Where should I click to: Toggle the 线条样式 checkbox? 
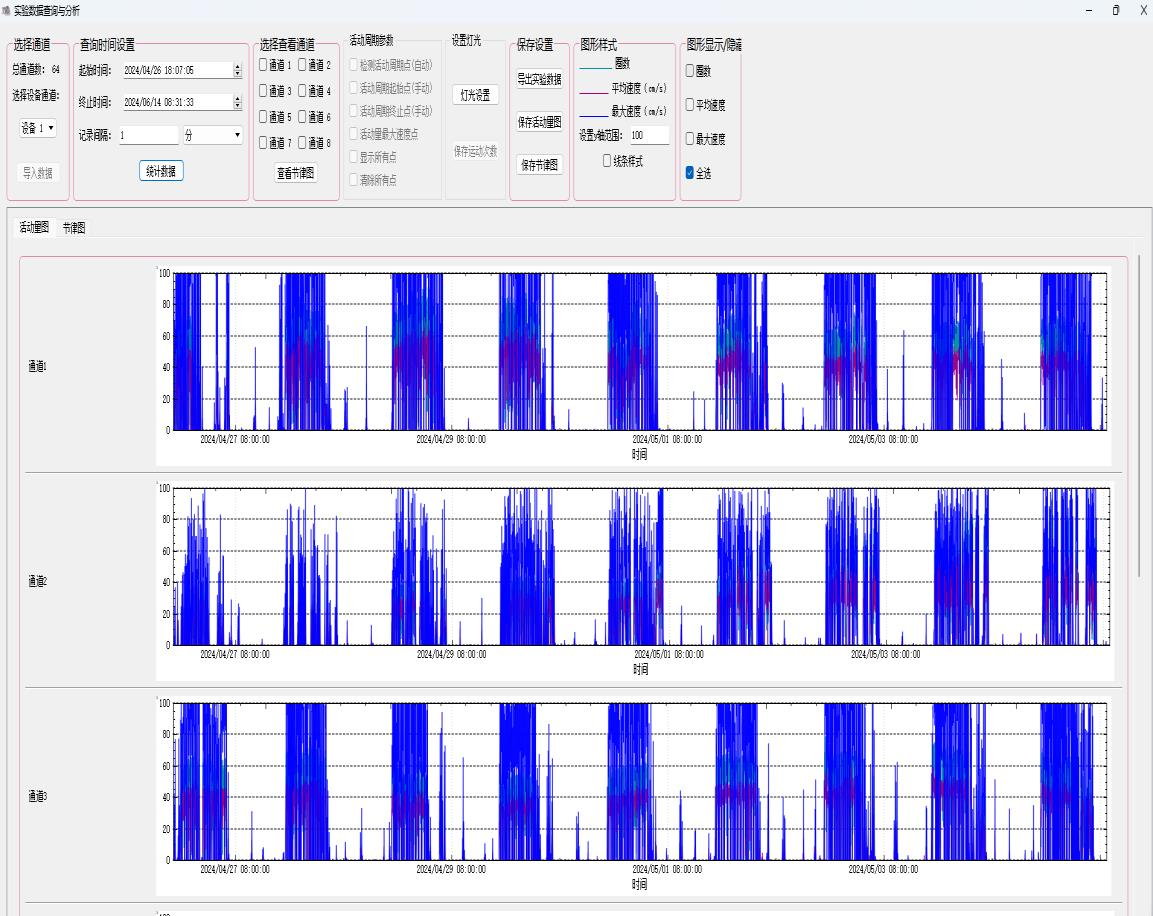pos(607,161)
